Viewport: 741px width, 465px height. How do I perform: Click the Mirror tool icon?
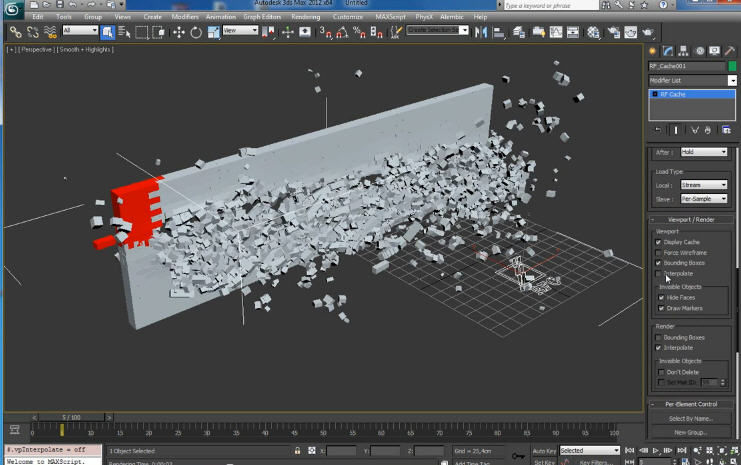(481, 32)
